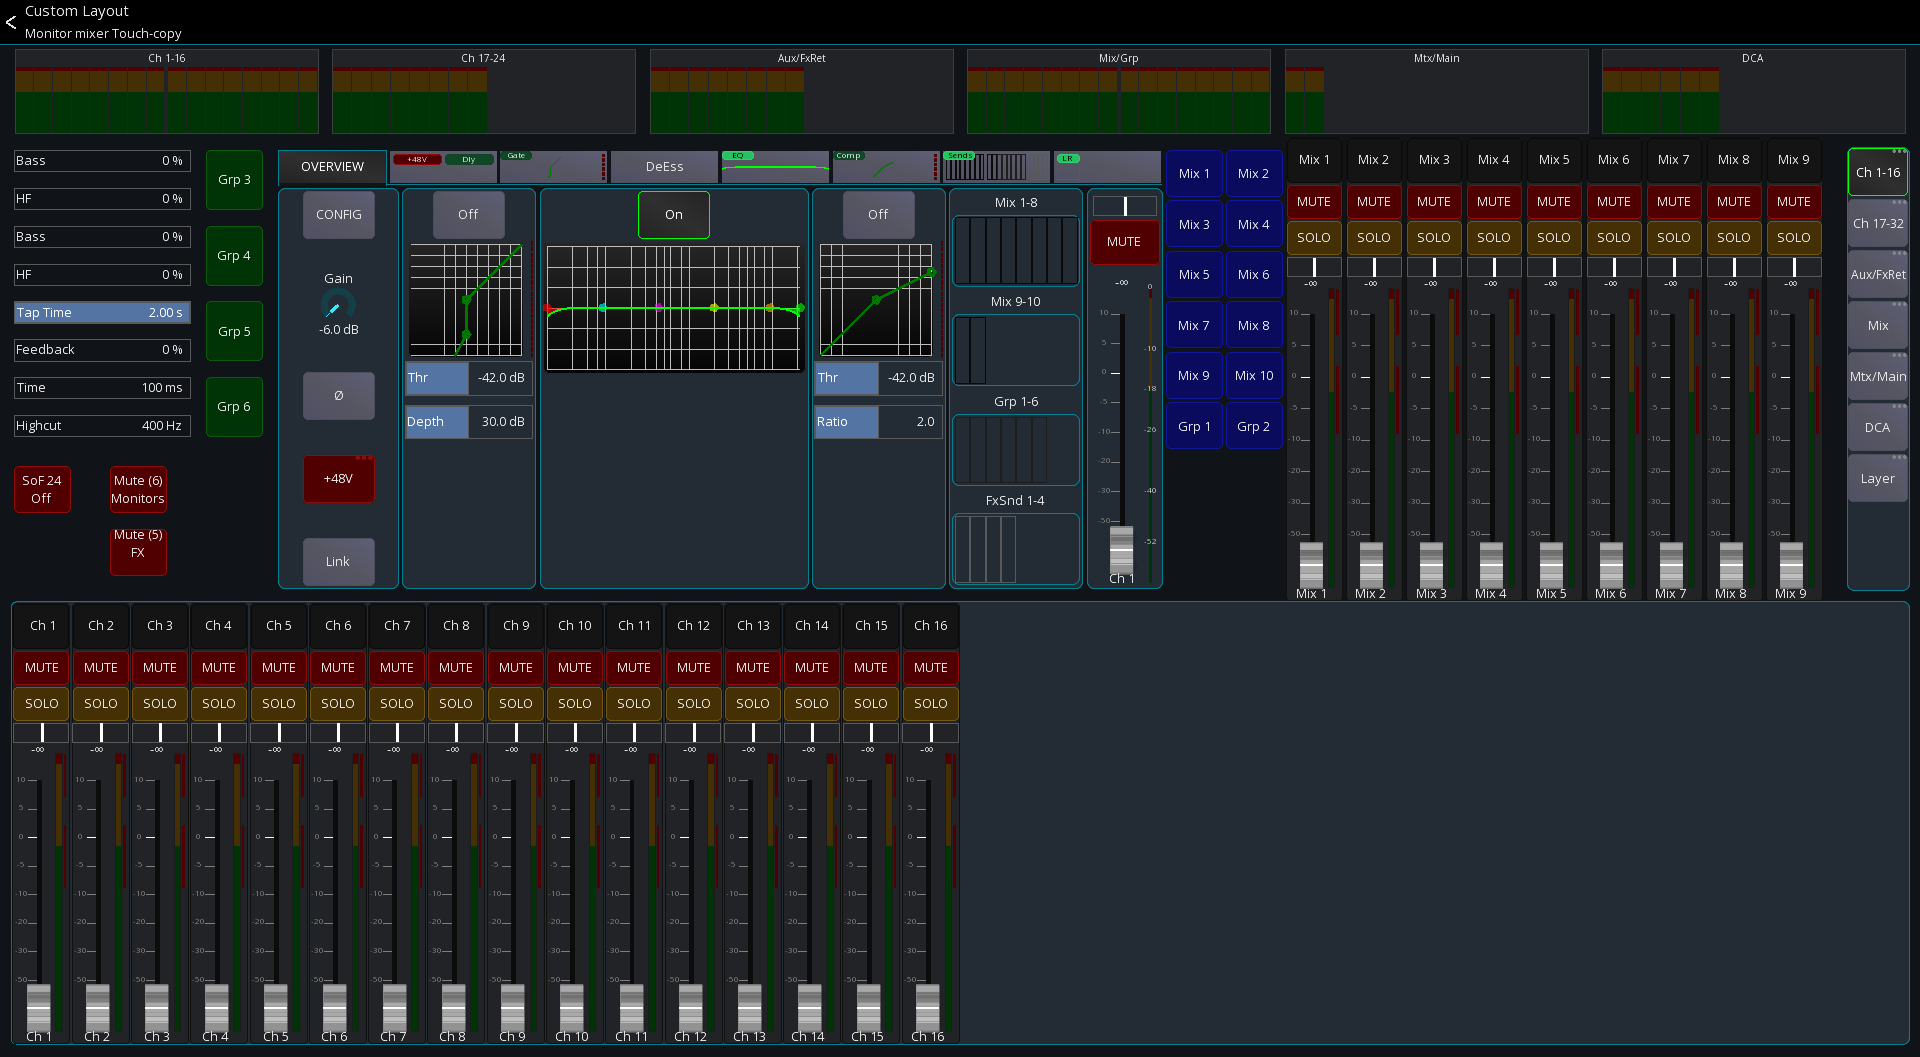Select the Aux/FxRet layer tab
The width and height of the screenshot is (1920, 1057).
tap(1878, 275)
